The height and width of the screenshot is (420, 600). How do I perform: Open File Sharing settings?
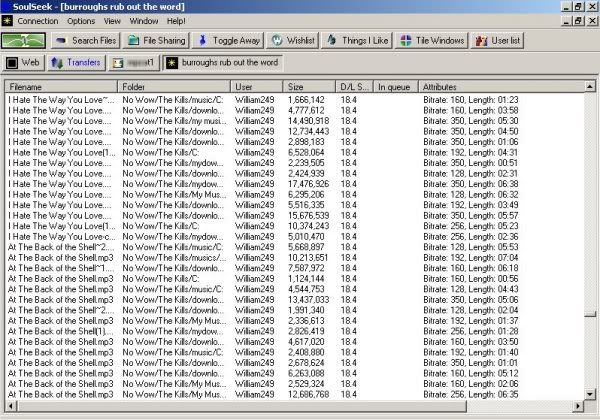click(x=156, y=41)
